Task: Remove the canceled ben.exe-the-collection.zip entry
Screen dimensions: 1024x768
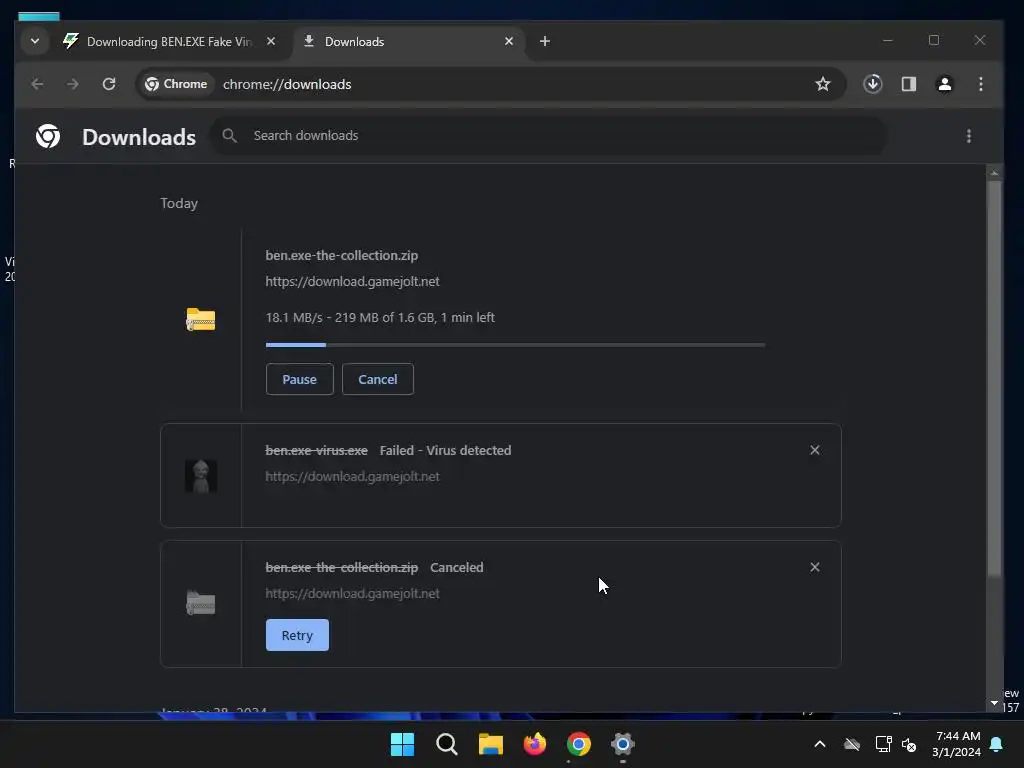Action: (814, 567)
